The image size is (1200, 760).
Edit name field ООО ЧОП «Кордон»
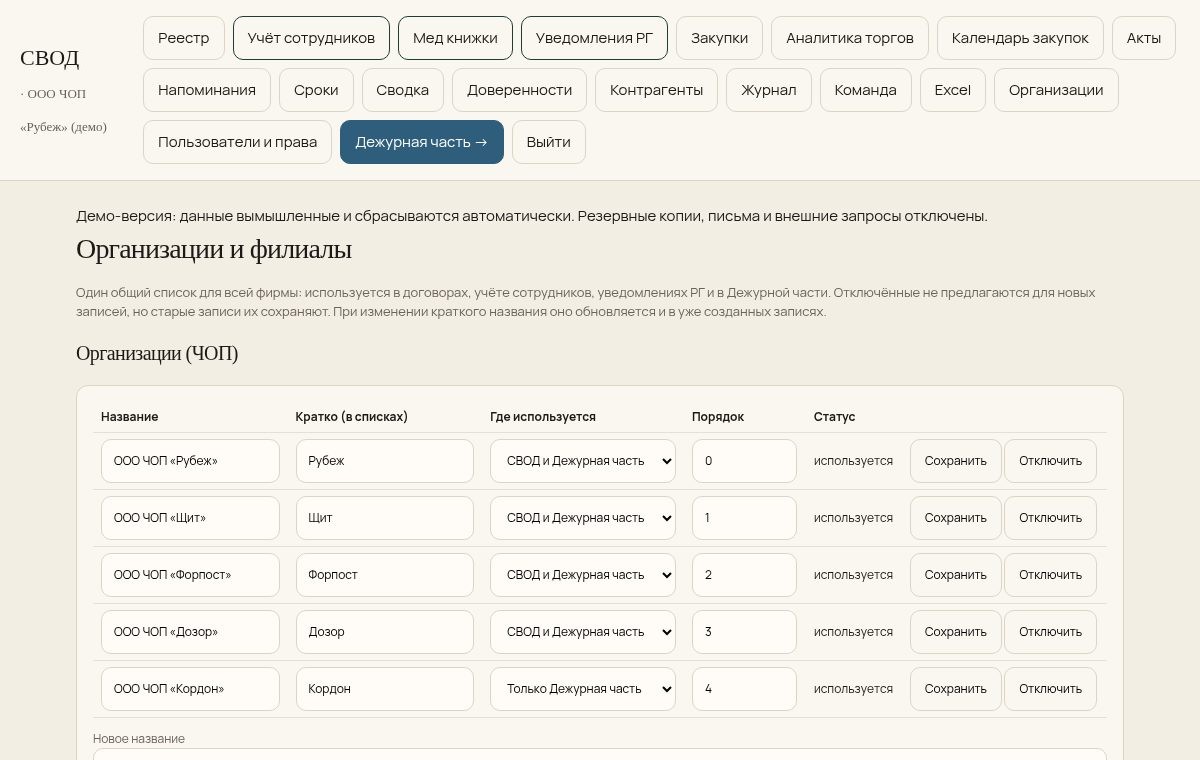click(190, 689)
